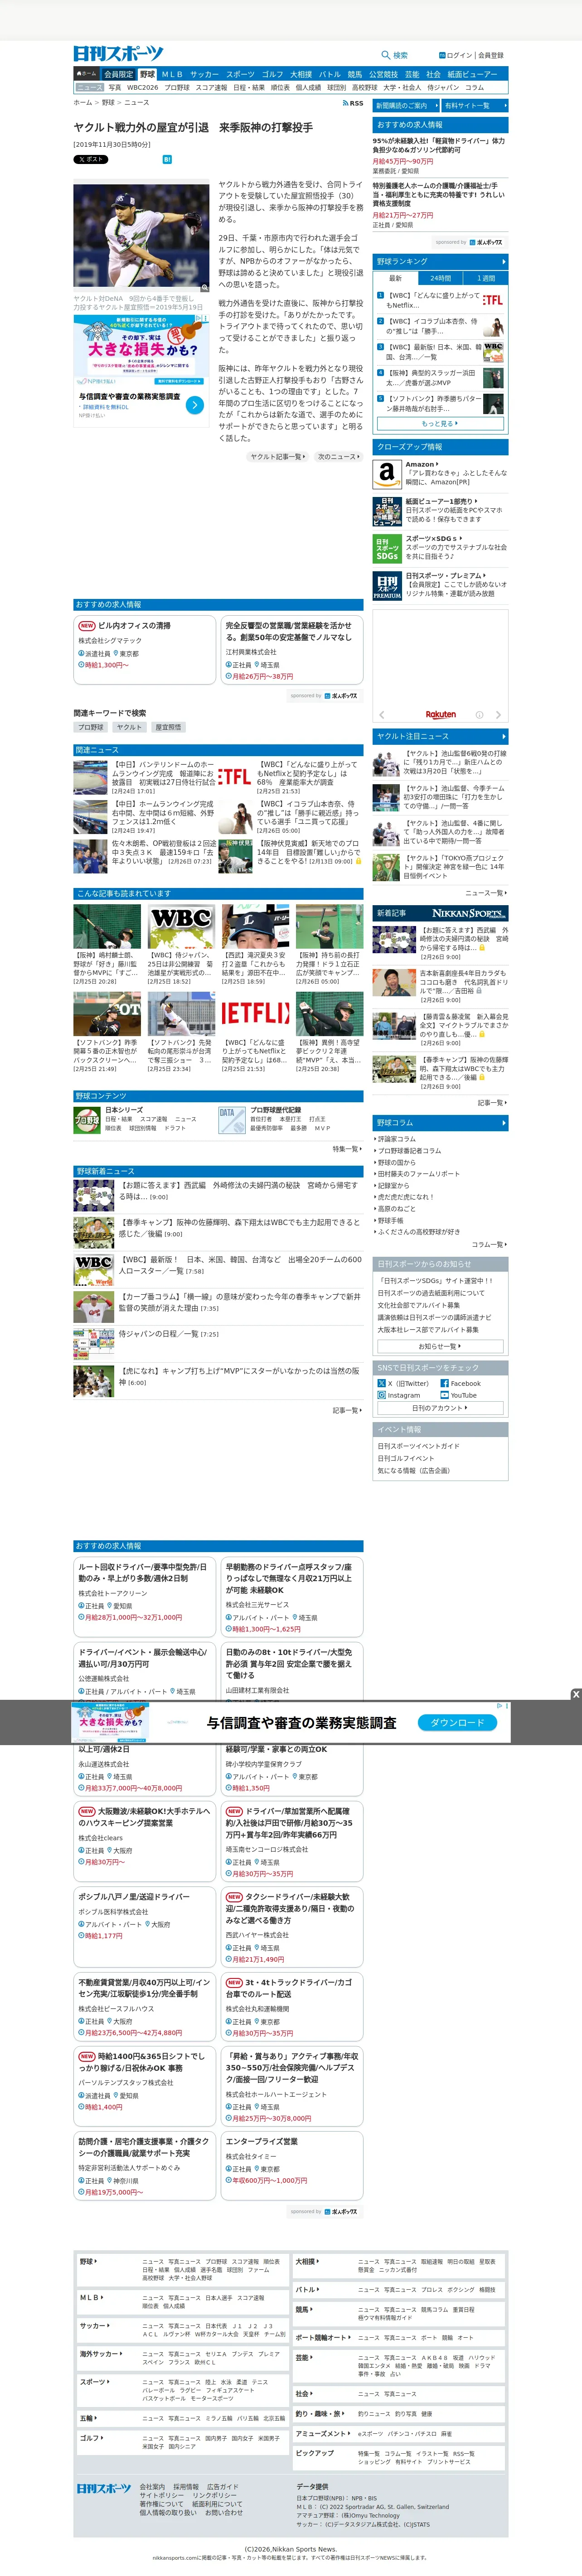
Task: Open the MLB navigation menu
Action: (172, 74)
